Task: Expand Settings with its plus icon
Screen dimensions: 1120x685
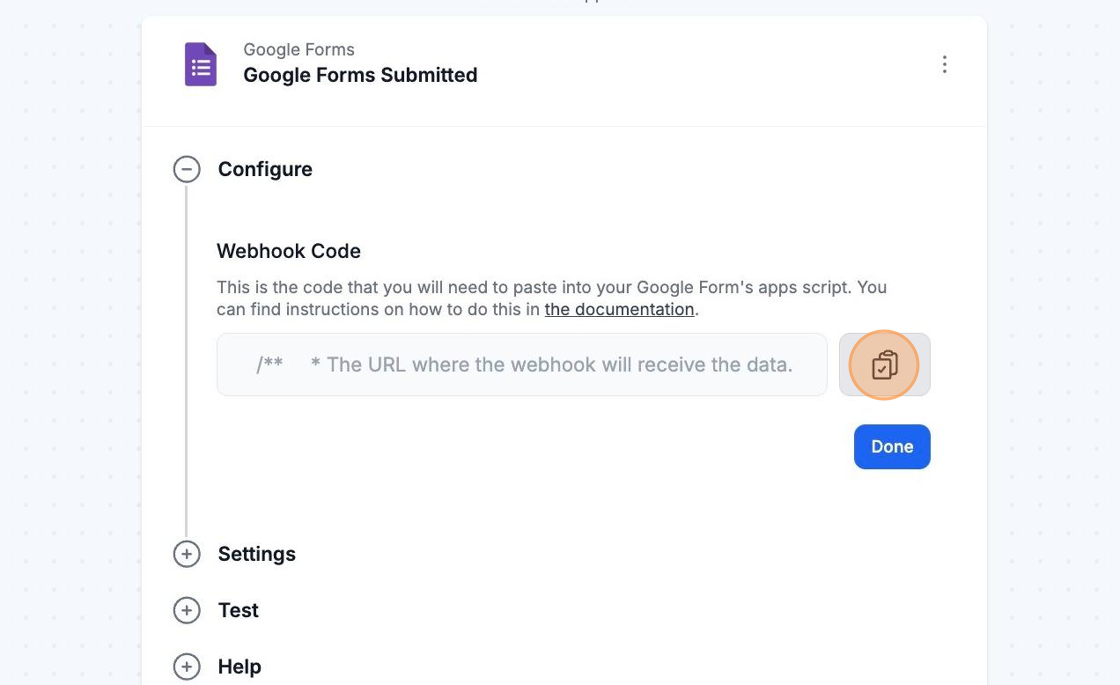Action: pyautogui.click(x=187, y=554)
